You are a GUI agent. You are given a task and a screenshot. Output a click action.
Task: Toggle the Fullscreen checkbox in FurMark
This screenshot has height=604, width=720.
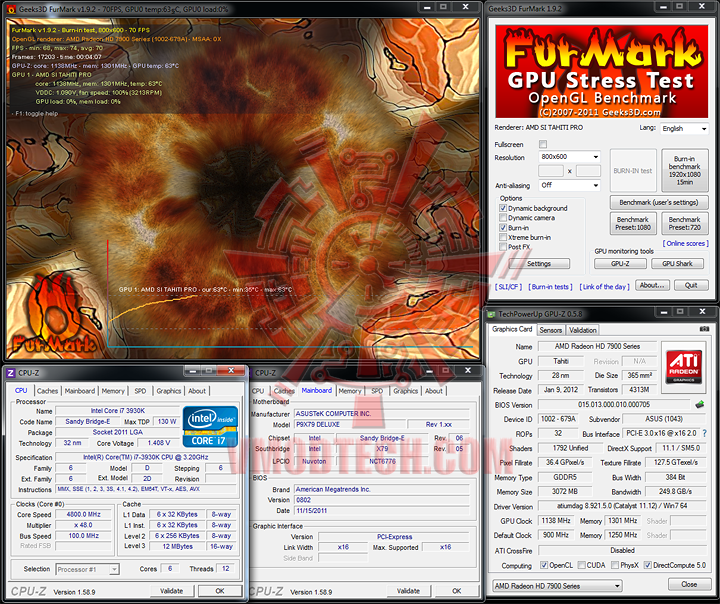543,144
